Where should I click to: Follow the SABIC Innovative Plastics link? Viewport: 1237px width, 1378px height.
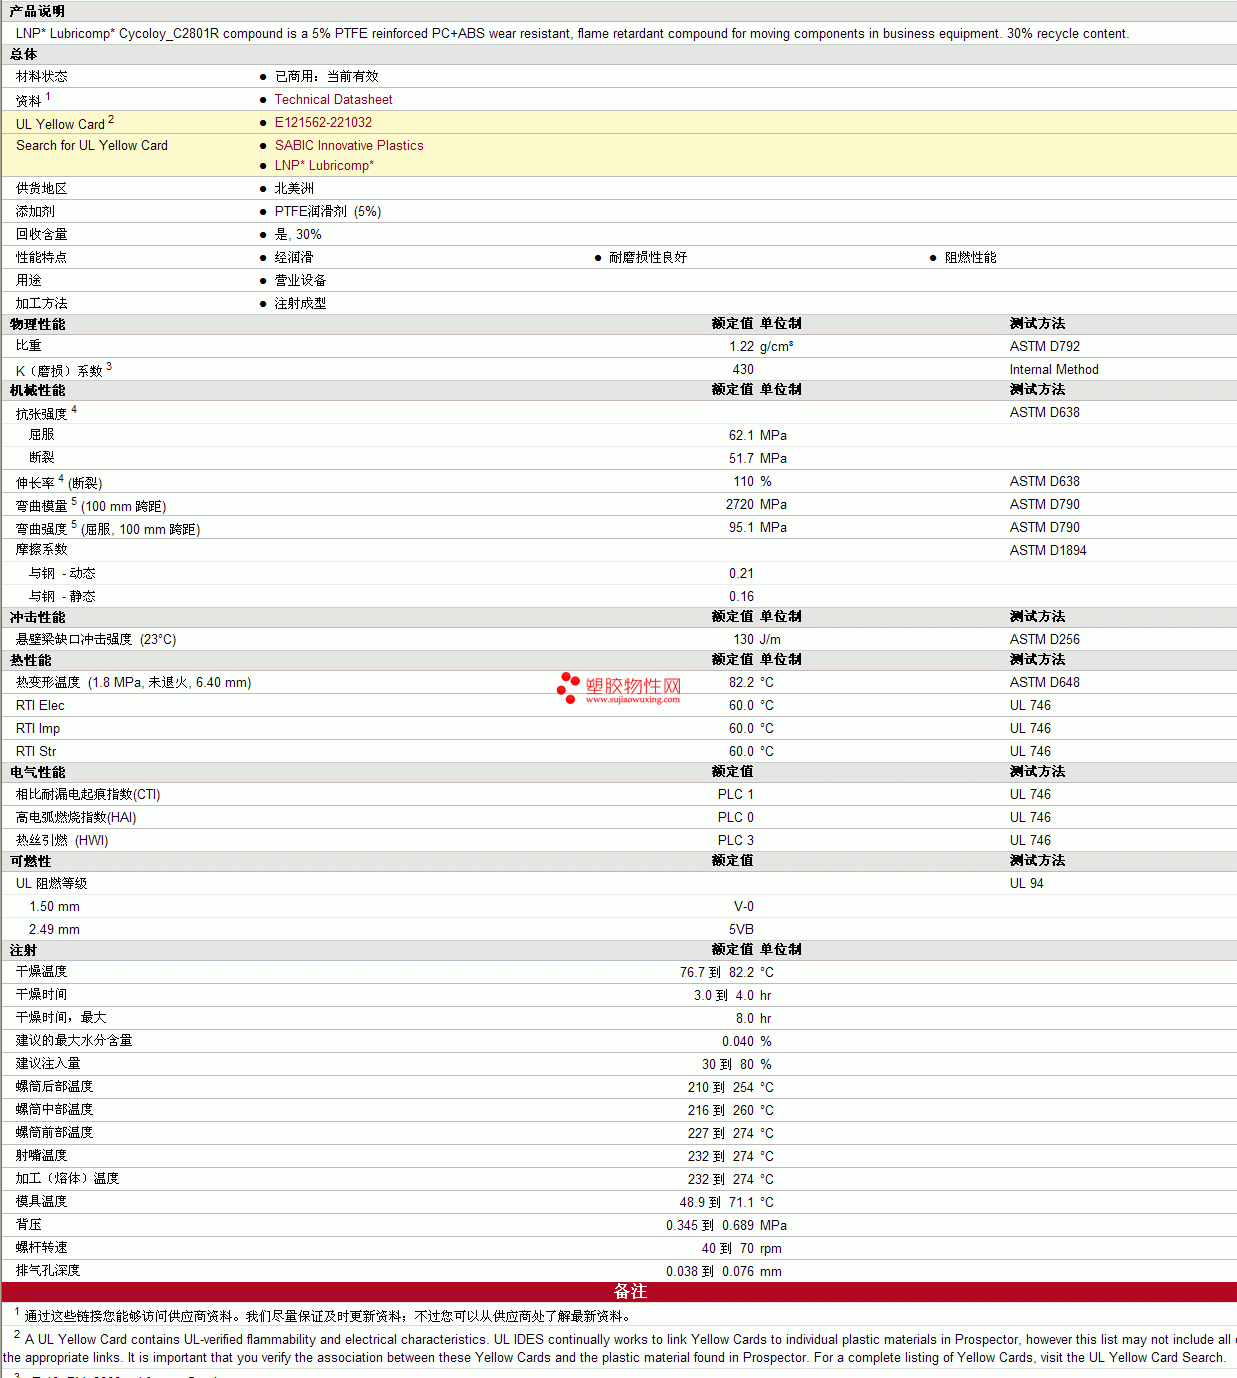349,146
